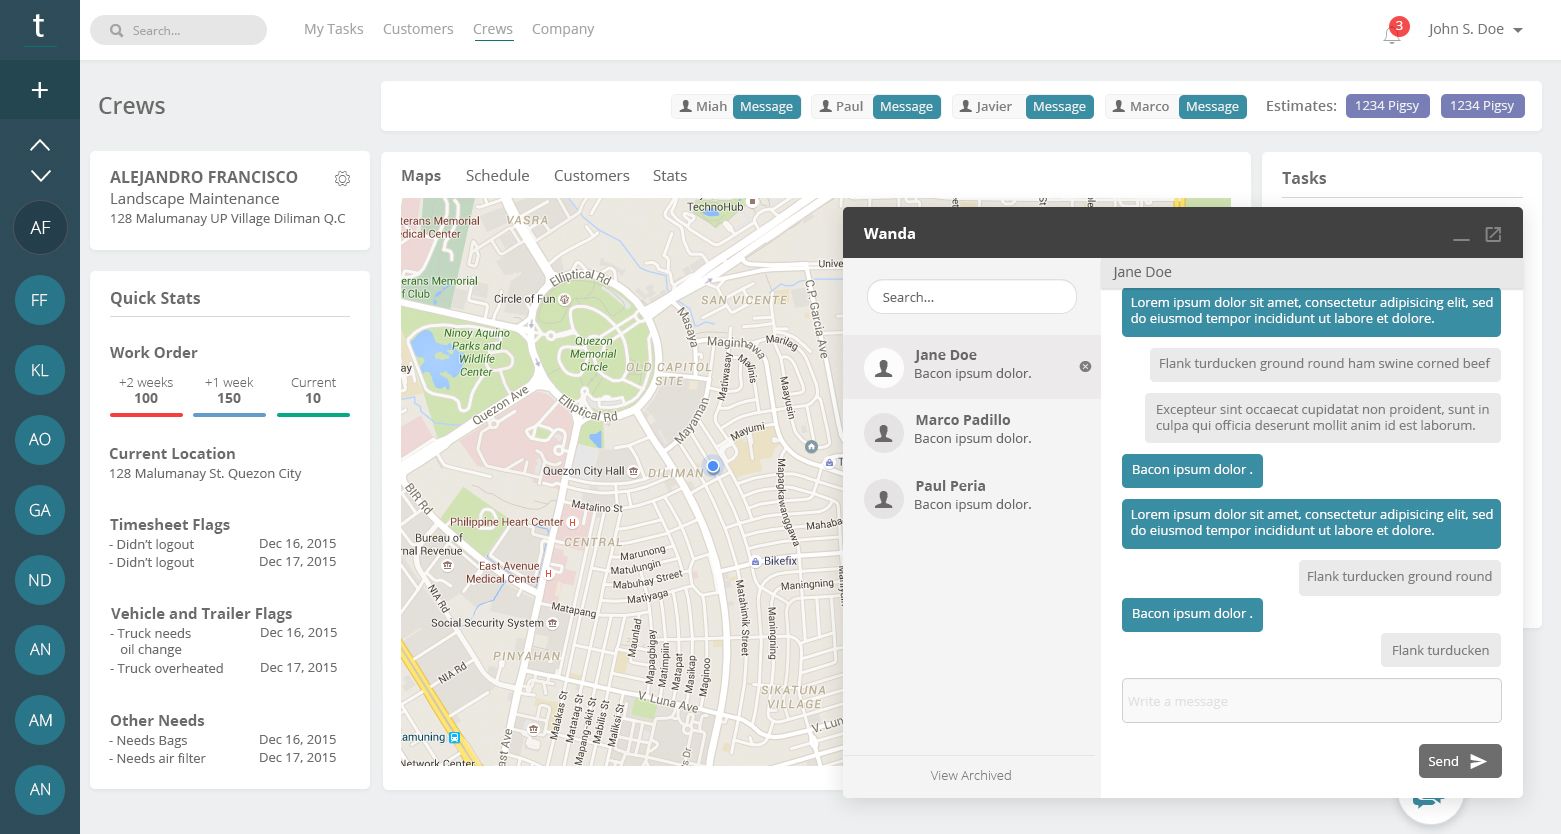Open crew settings gear icon

[342, 178]
